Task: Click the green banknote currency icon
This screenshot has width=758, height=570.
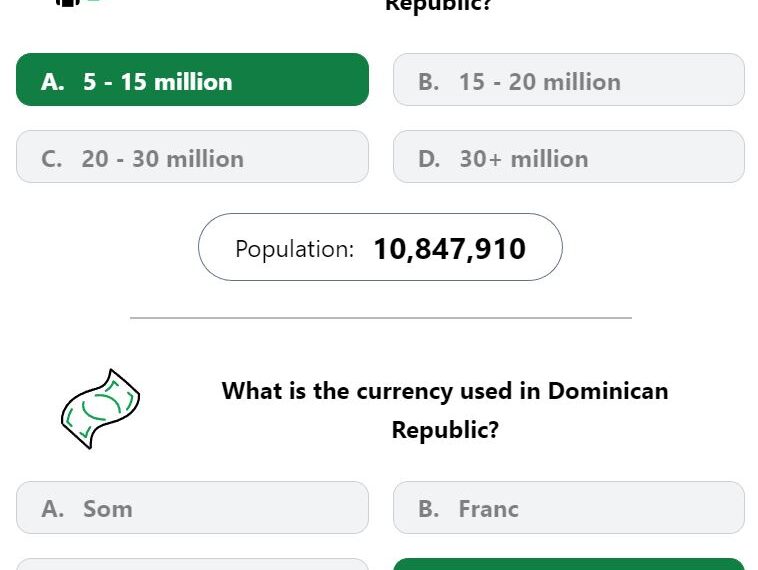Action: [x=101, y=409]
